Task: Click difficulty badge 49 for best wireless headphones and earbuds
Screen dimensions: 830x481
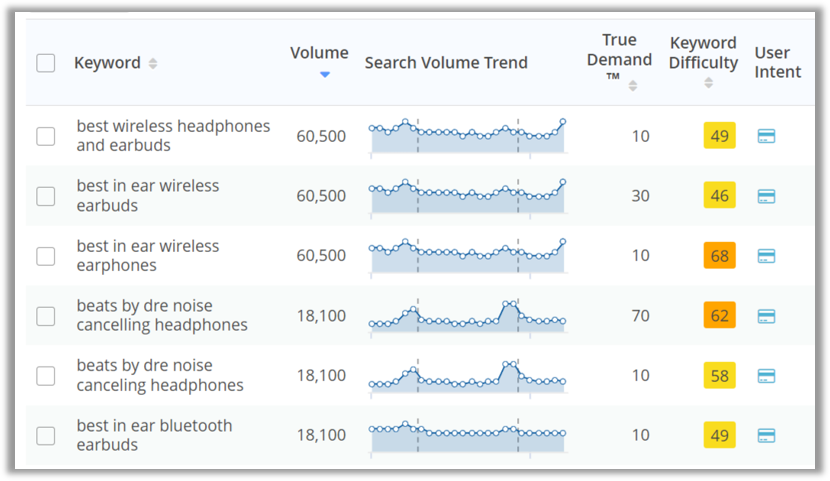Action: [719, 135]
